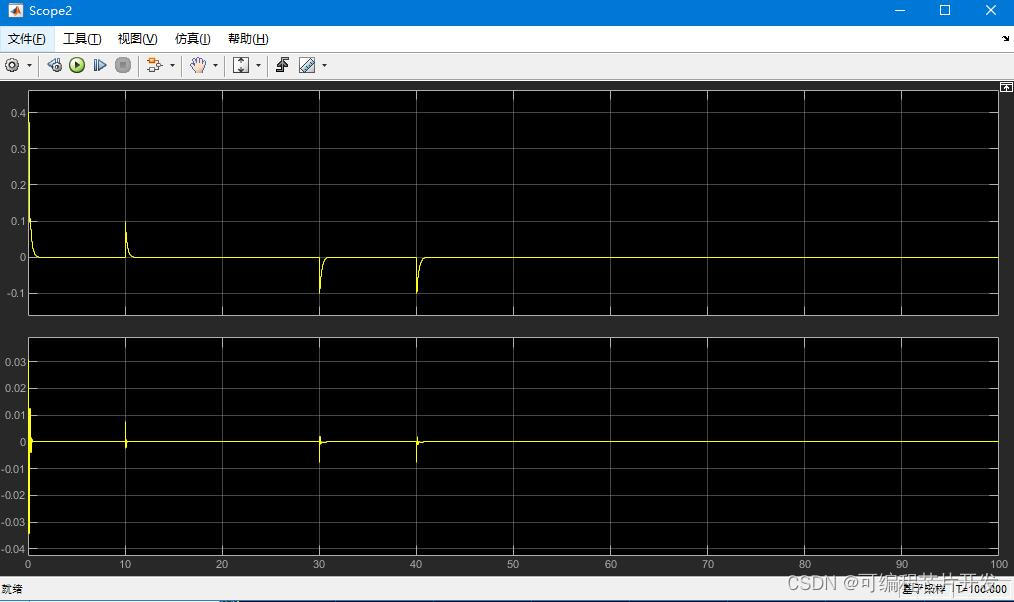
Task: Close the Scope2 window
Action: (x=991, y=10)
